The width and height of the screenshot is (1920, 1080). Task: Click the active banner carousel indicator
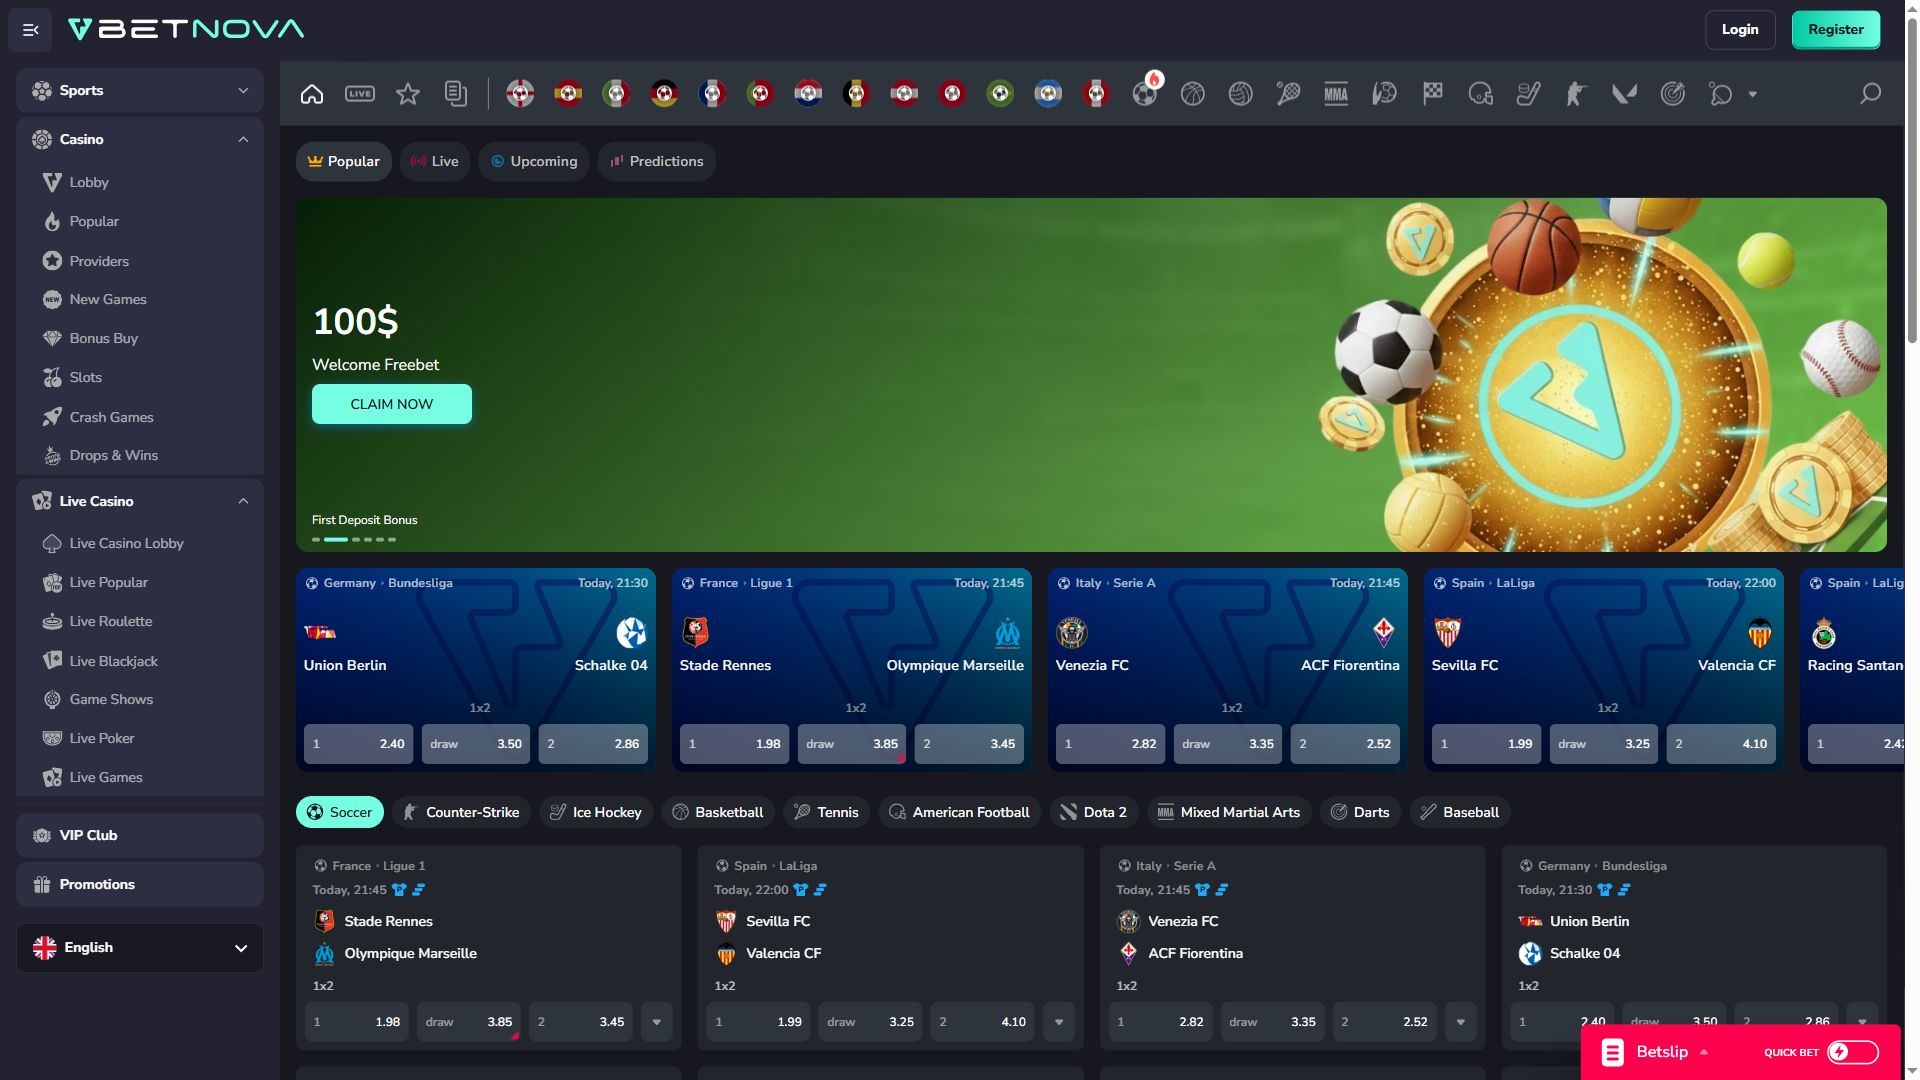(336, 539)
